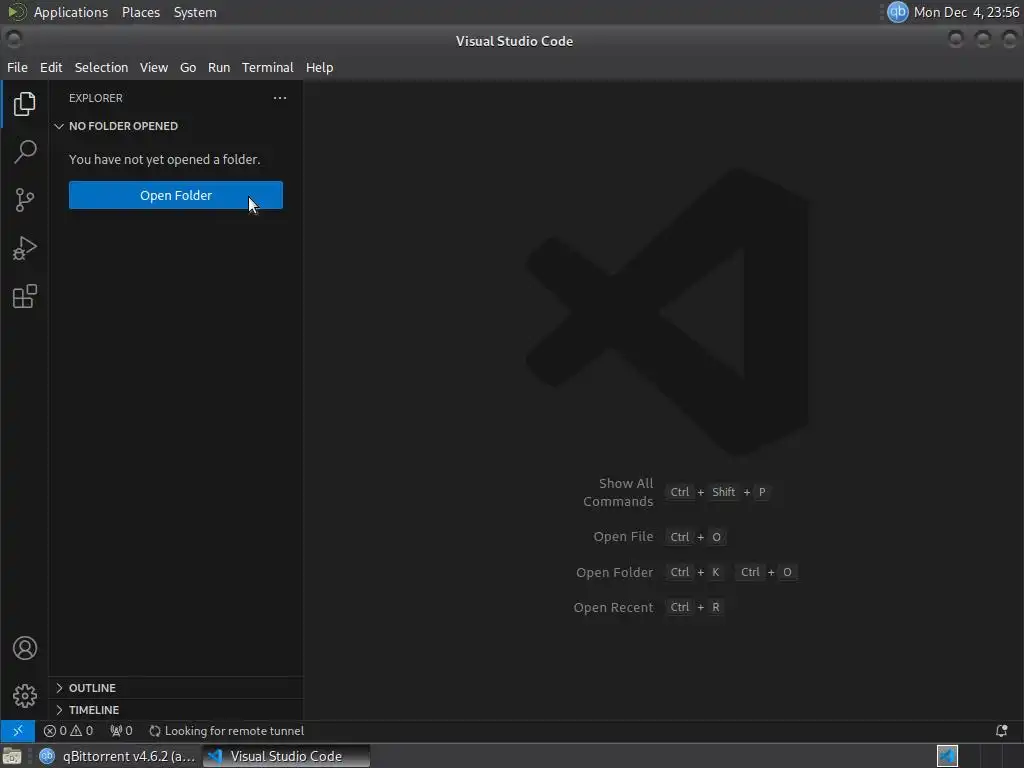Collapse the No Folder Opened section
This screenshot has height=768, width=1024.
pyautogui.click(x=176, y=126)
